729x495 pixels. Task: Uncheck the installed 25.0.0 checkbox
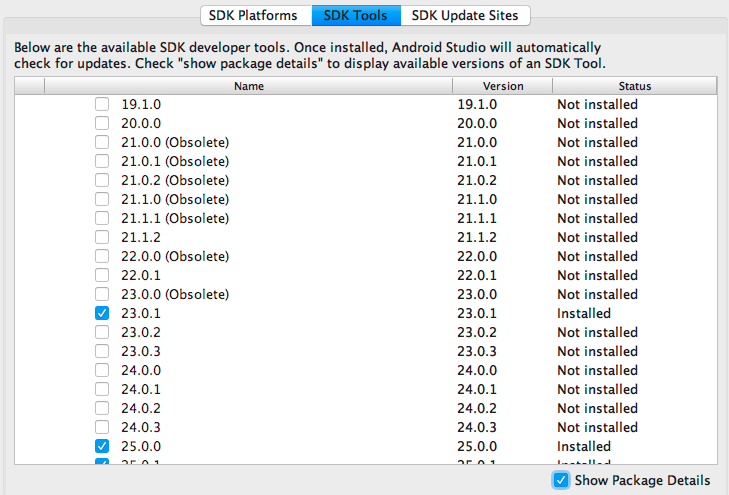(x=102, y=446)
